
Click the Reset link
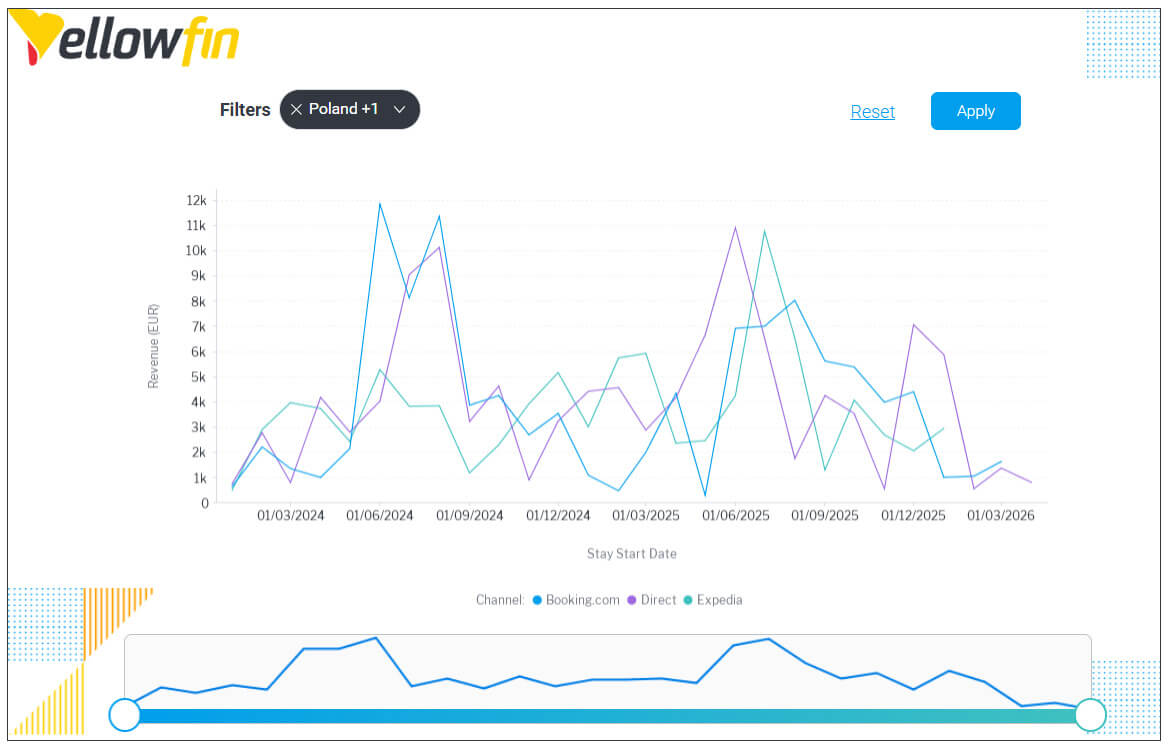pos(872,111)
